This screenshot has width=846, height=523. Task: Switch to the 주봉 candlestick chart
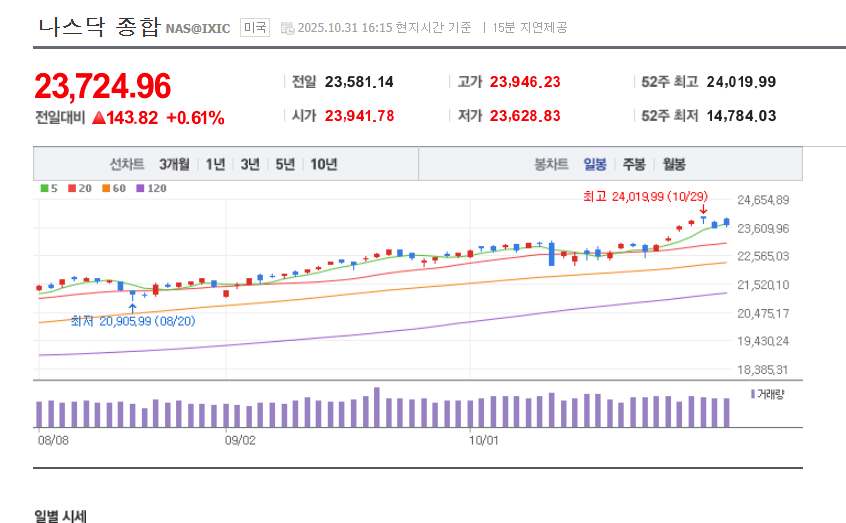(634, 164)
